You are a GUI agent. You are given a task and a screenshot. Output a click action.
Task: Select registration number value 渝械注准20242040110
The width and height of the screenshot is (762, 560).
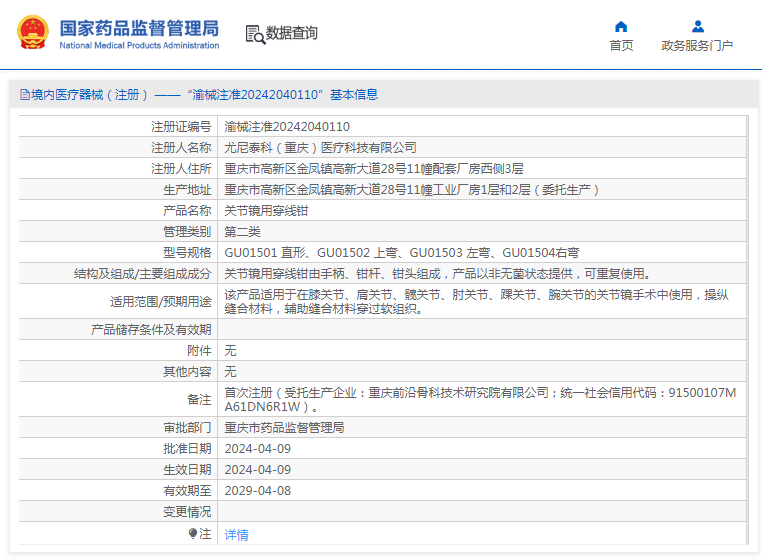pyautogui.click(x=287, y=127)
